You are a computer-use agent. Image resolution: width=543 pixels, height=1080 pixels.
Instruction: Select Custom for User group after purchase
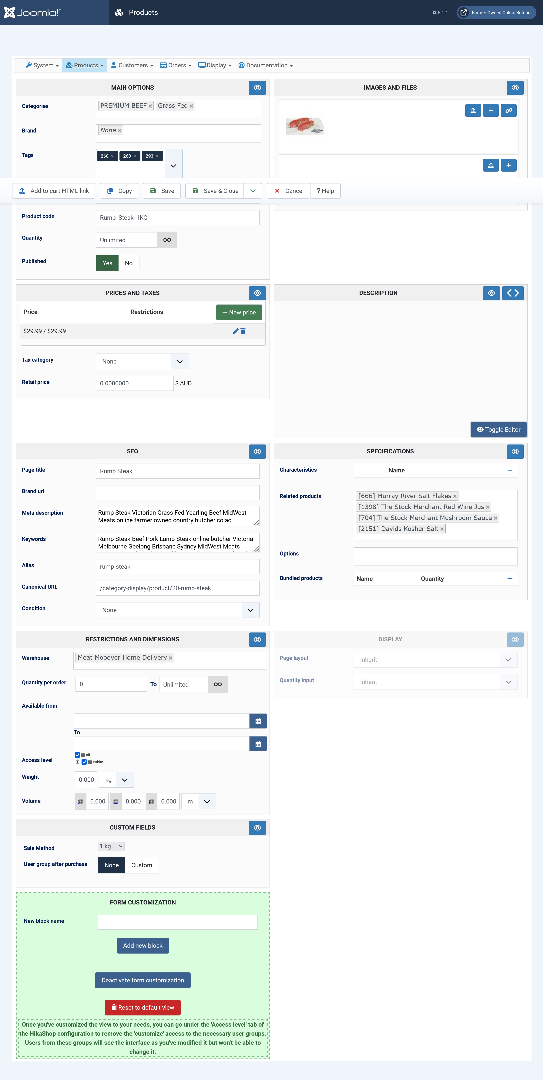(141, 865)
